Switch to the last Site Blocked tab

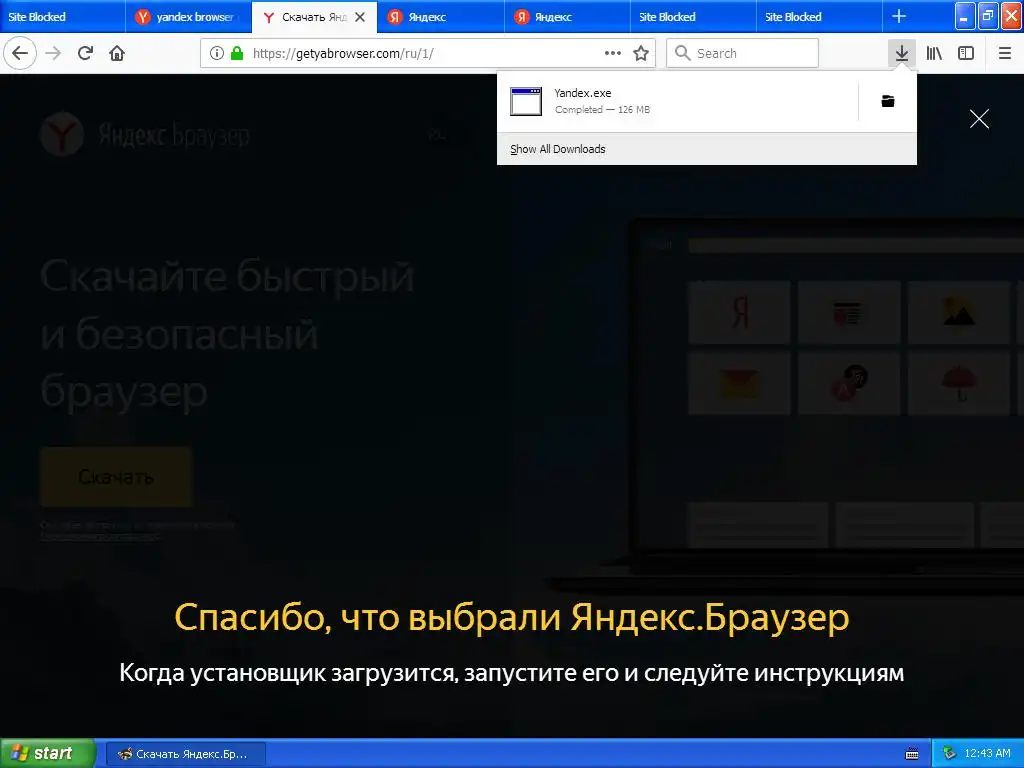pos(819,17)
